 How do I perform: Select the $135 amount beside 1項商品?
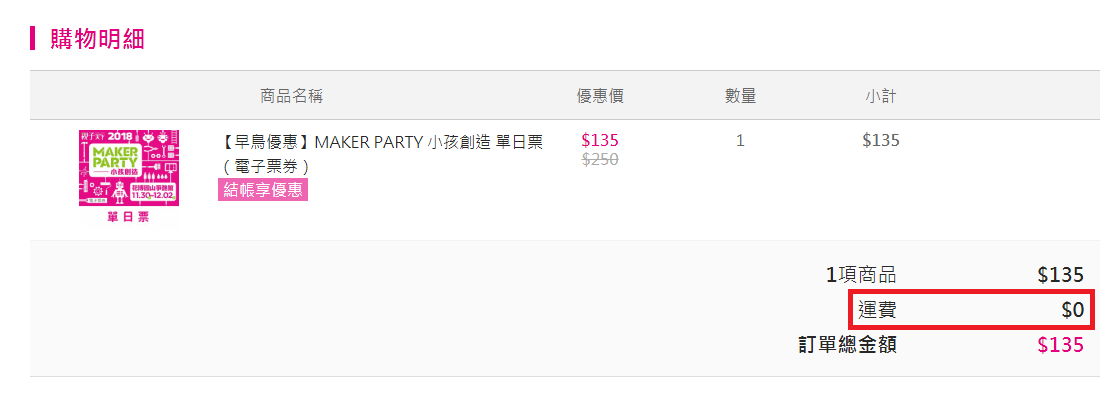coord(1061,275)
